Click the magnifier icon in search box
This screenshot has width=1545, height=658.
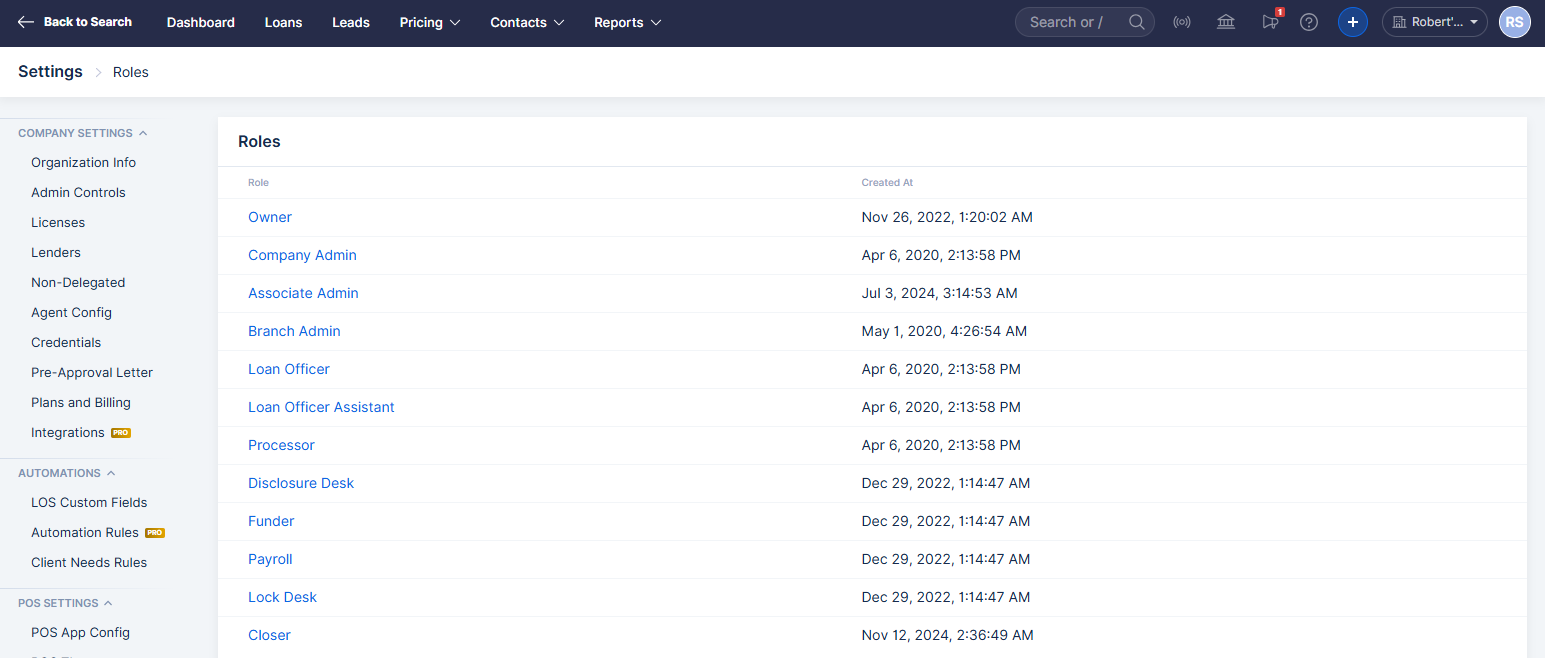(x=1137, y=22)
